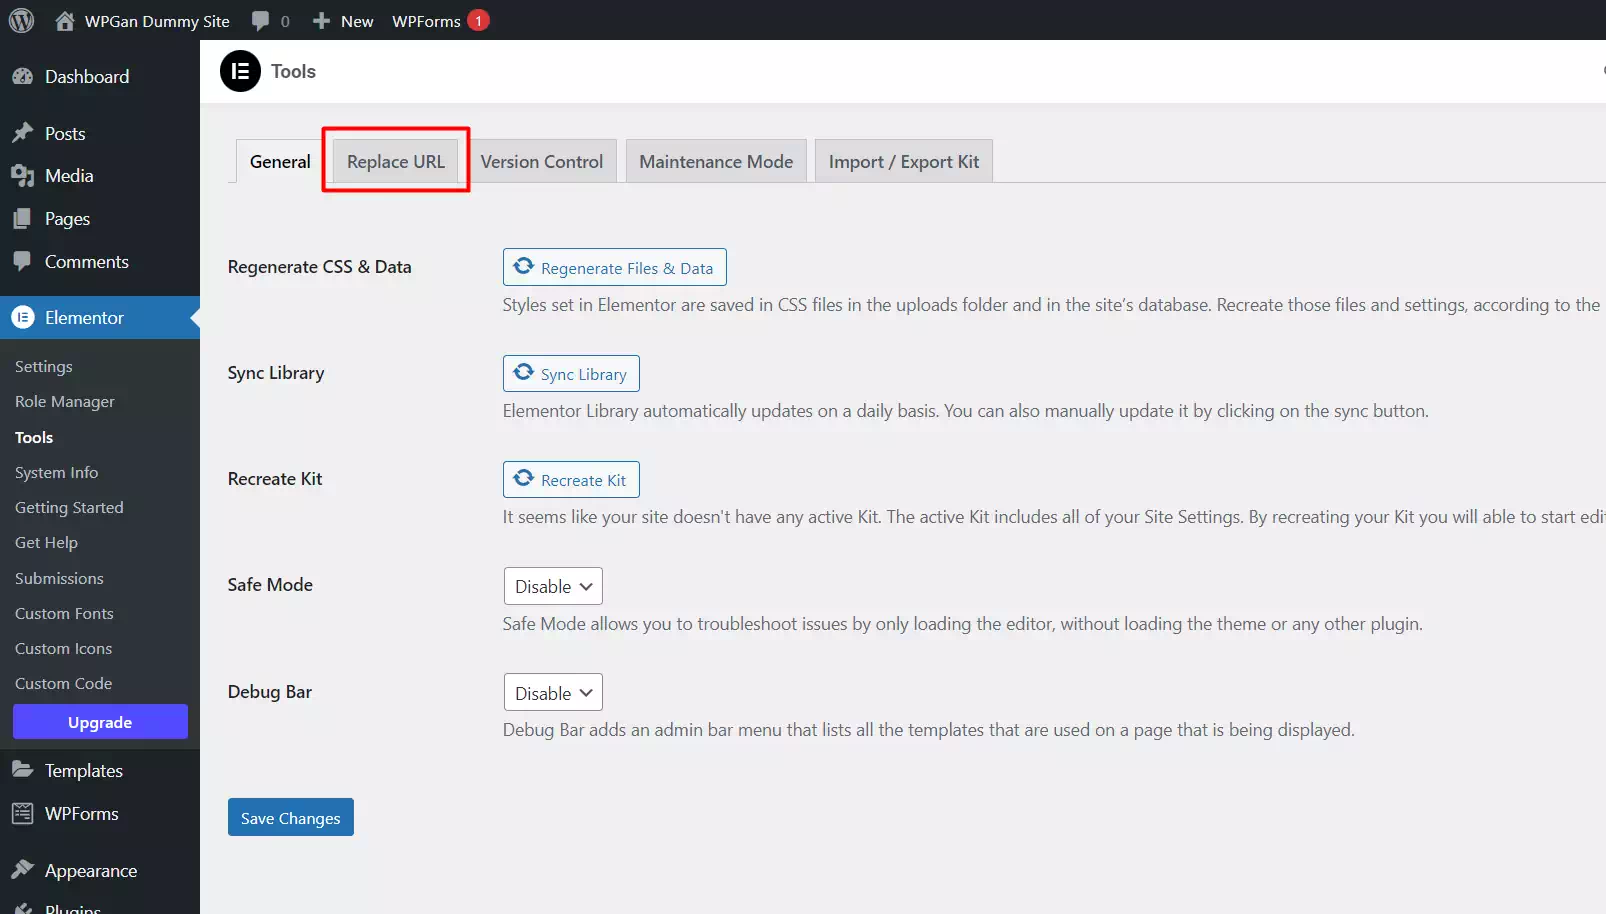Click the Recreate Kit row label
This screenshot has width=1606, height=914.
(275, 479)
